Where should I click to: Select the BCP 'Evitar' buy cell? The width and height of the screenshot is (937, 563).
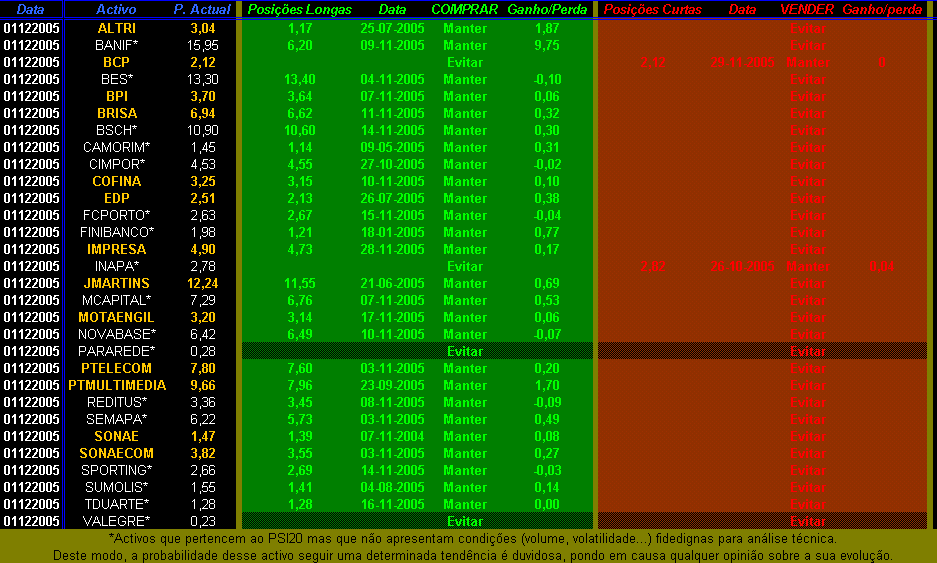coord(465,62)
